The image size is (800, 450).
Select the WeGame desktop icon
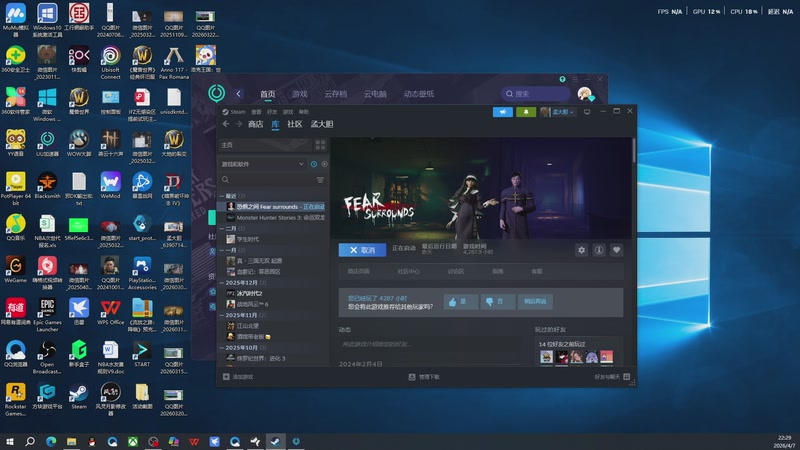click(x=15, y=270)
